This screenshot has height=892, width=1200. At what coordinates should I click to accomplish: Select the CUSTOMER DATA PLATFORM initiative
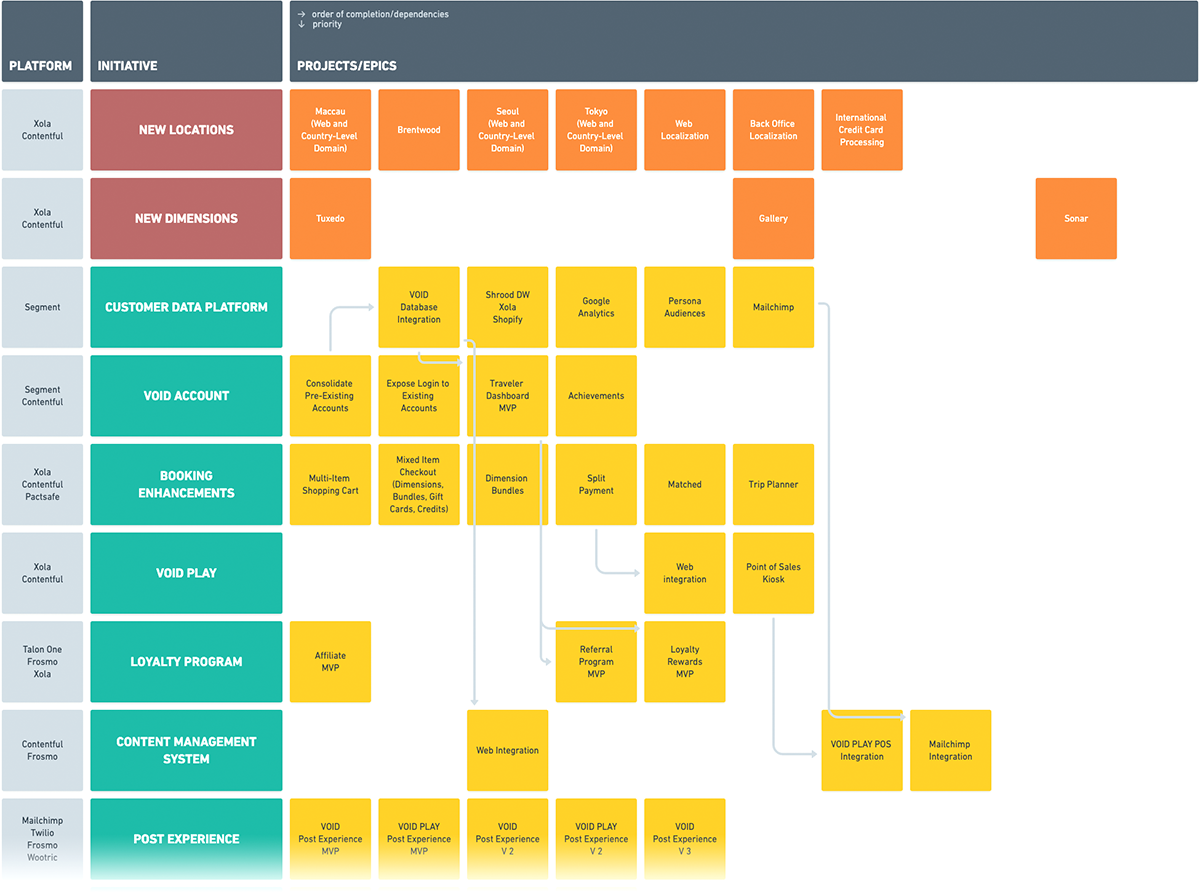185,307
